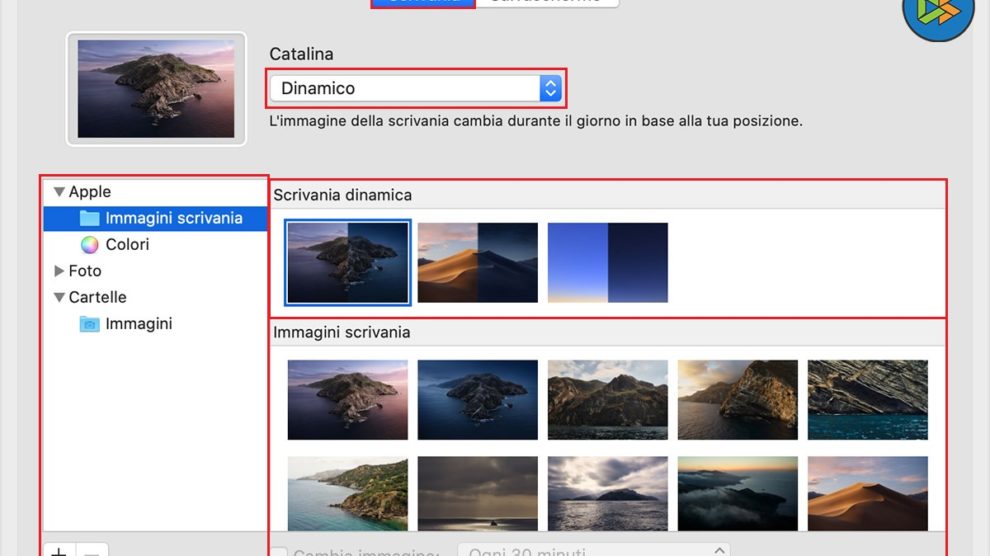990x556 pixels.
Task: Select the sunlit cliff over sea picture
Action: [x=738, y=400]
